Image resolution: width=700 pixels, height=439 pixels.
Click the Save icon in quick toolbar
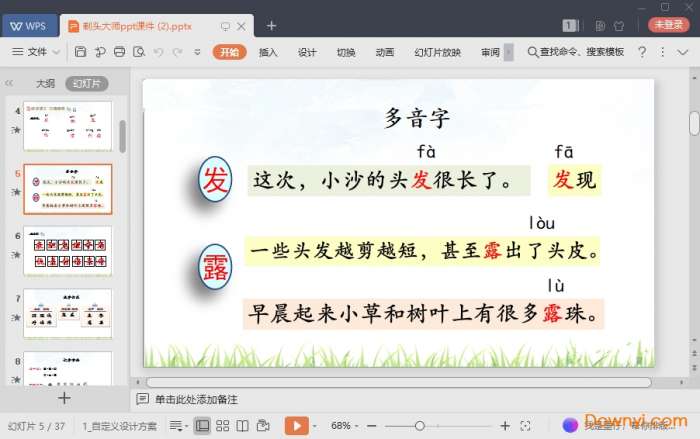point(80,52)
